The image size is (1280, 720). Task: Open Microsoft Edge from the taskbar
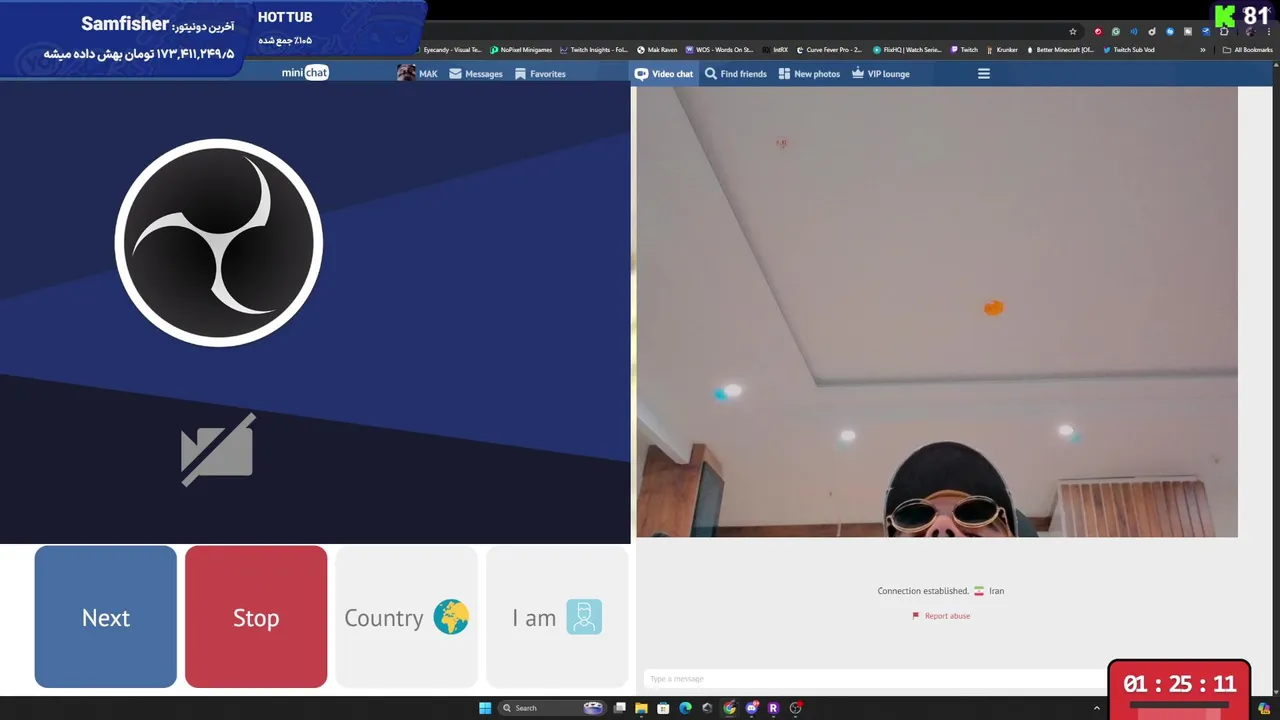point(685,708)
